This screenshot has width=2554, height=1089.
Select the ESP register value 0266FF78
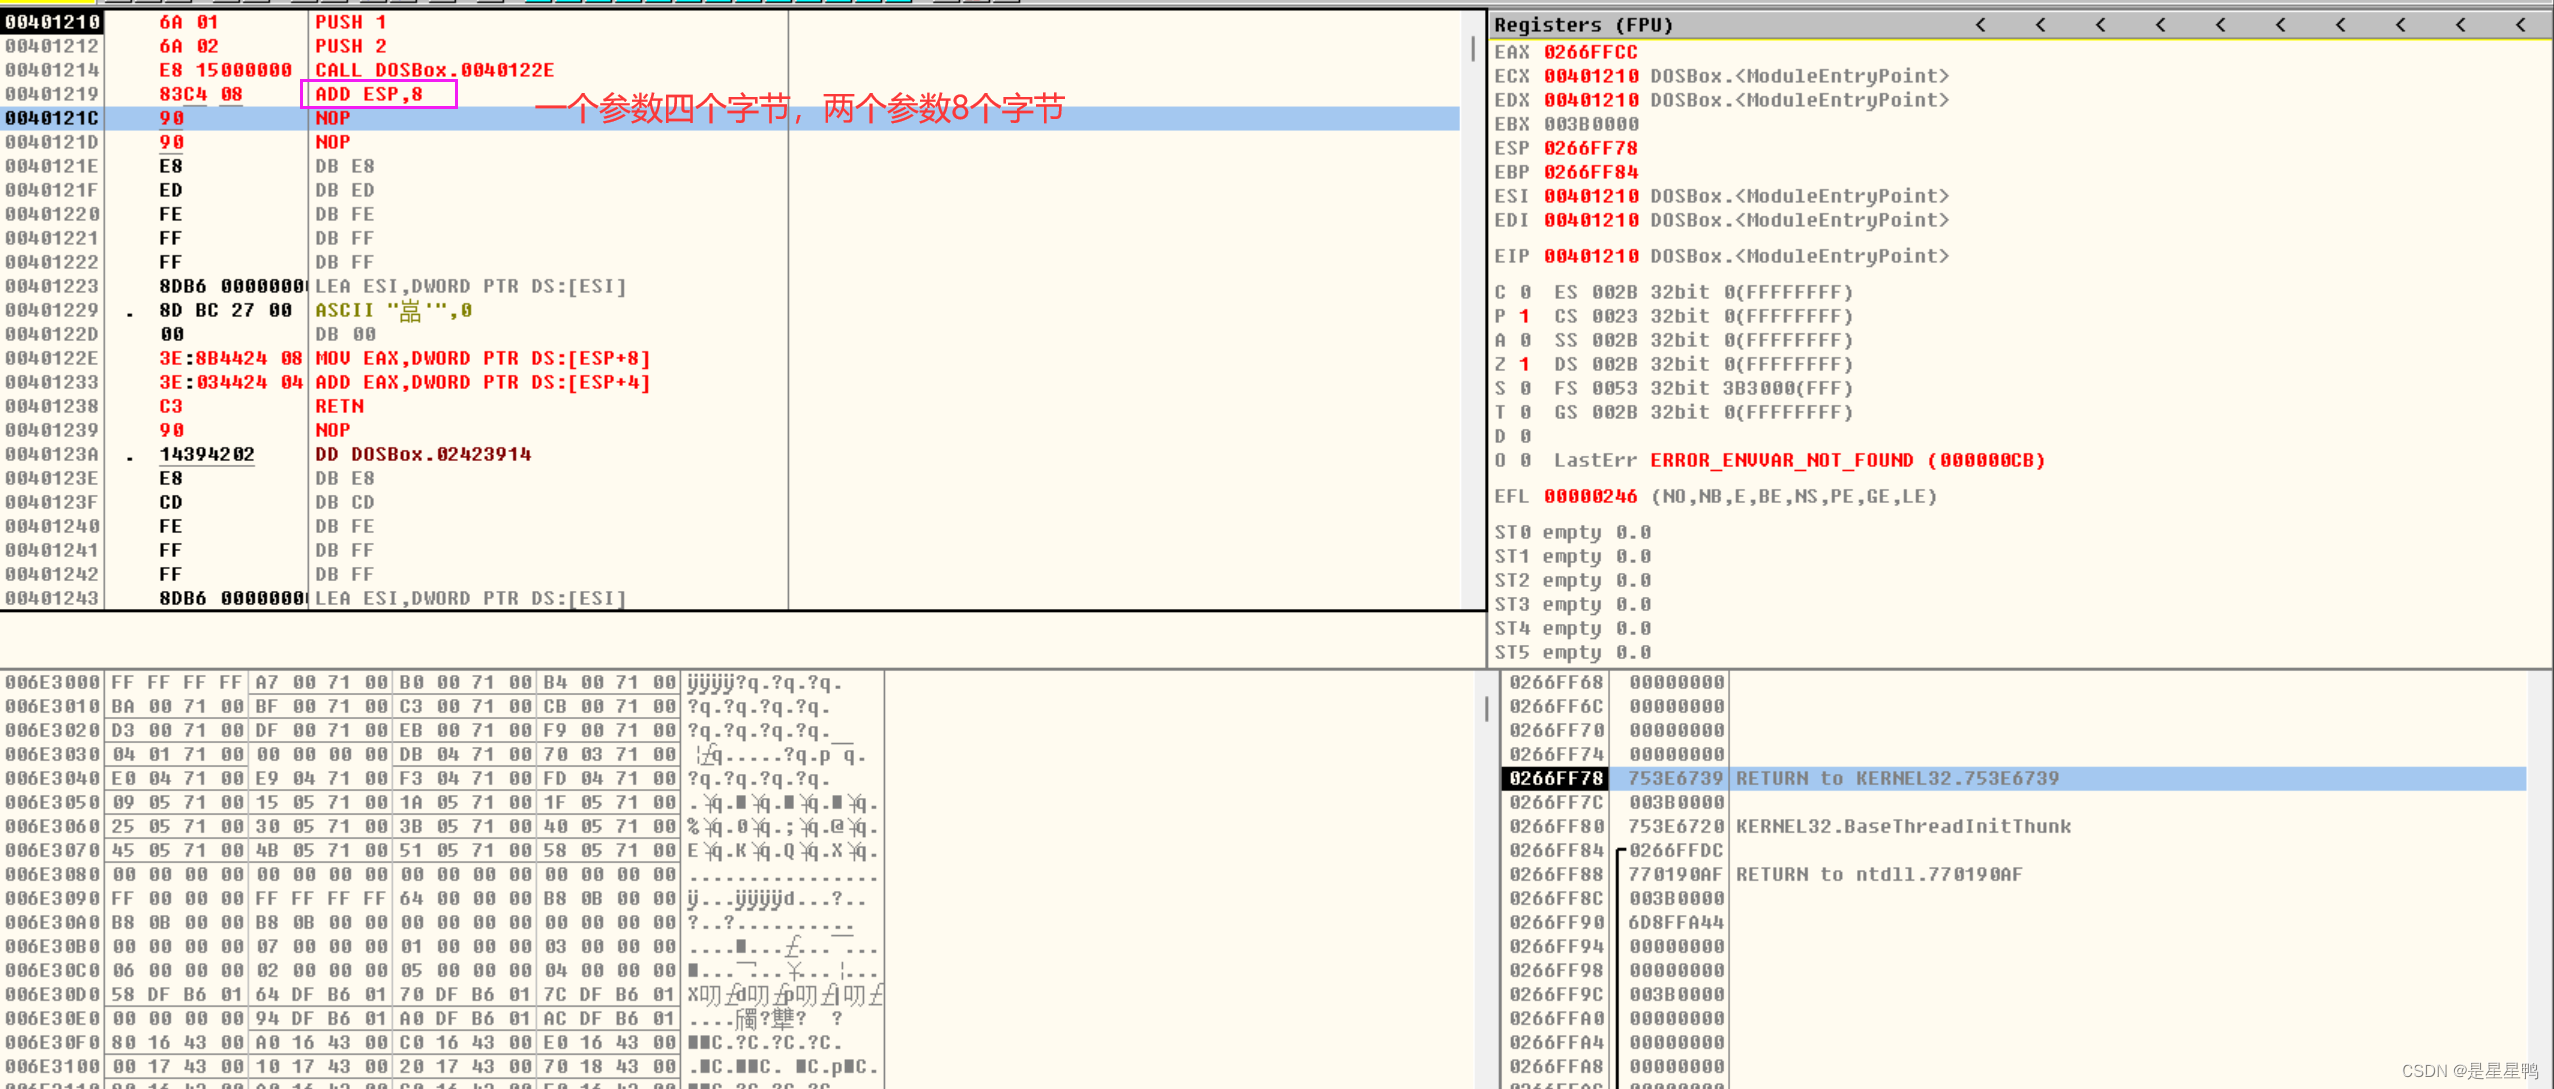pos(1590,148)
